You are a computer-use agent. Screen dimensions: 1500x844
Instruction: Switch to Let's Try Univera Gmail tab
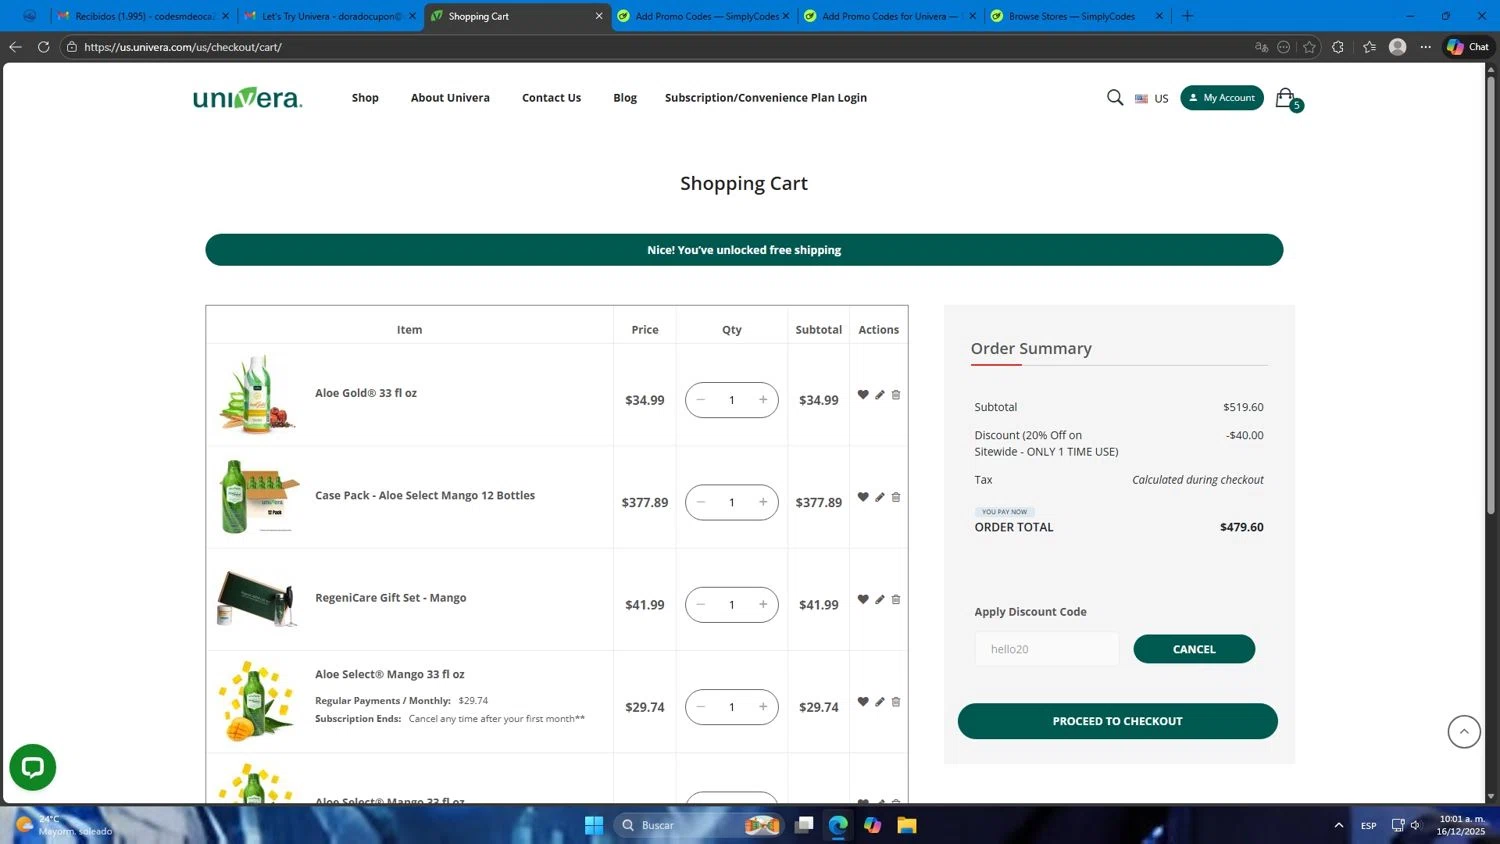point(332,16)
